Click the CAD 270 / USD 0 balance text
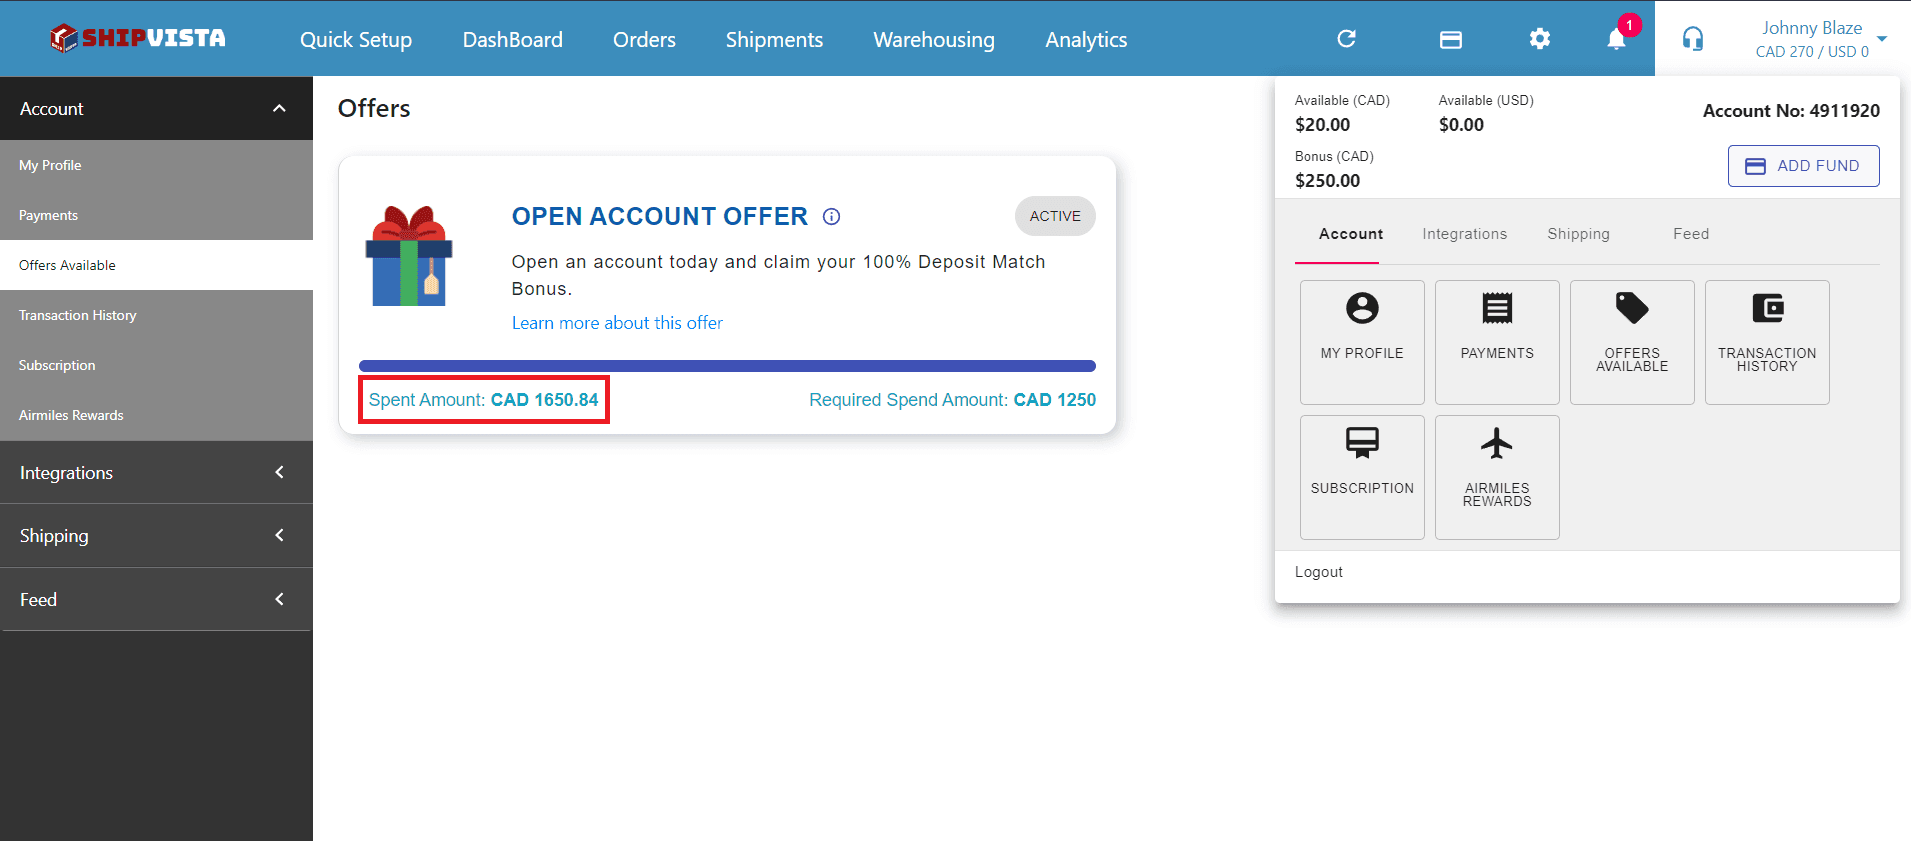 click(1812, 52)
